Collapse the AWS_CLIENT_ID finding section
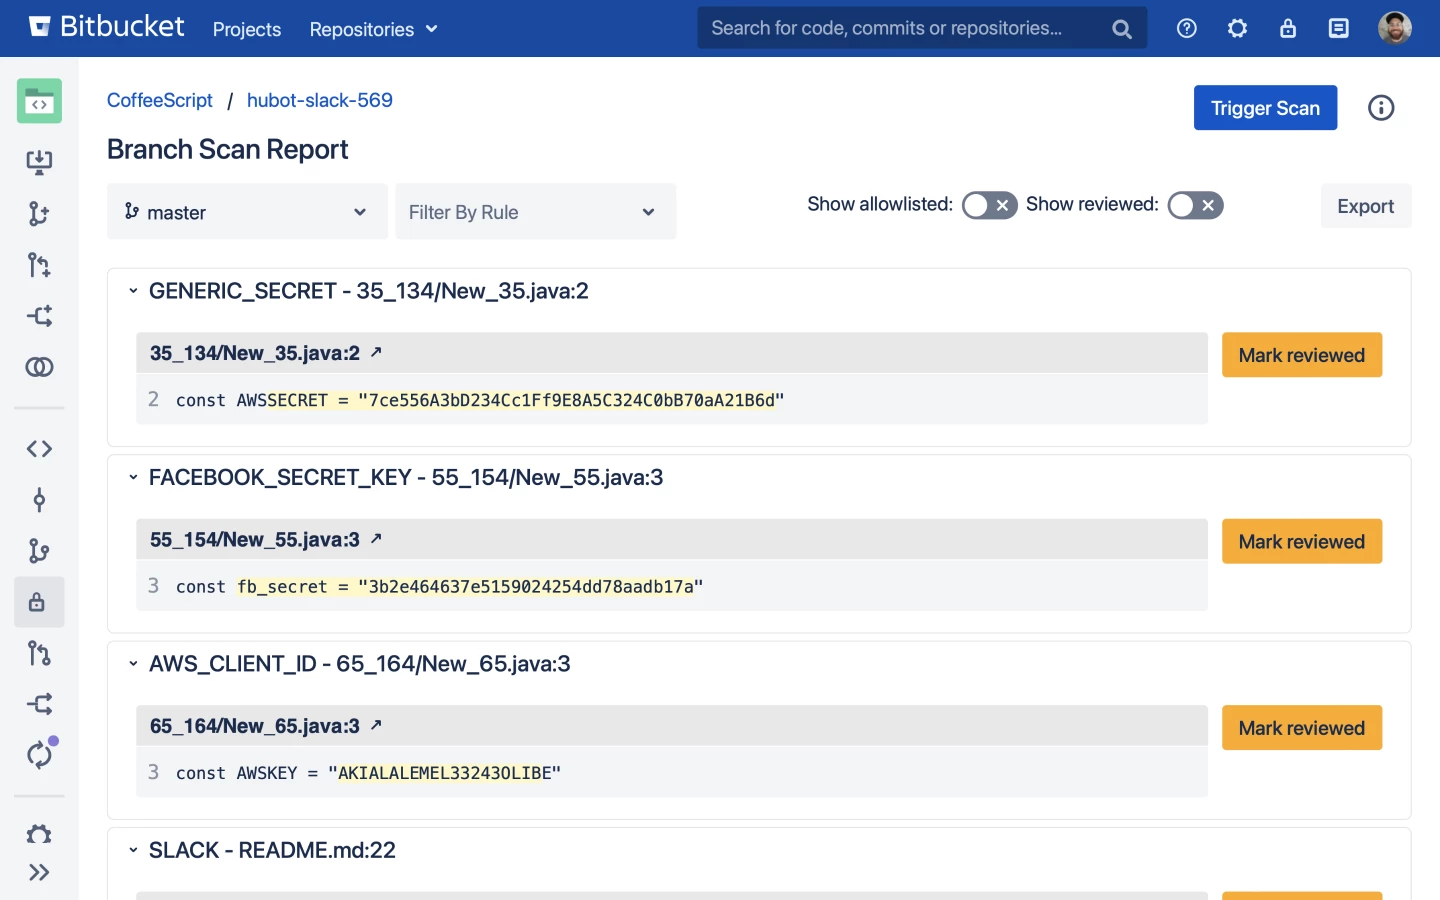The width and height of the screenshot is (1440, 900). coord(133,664)
